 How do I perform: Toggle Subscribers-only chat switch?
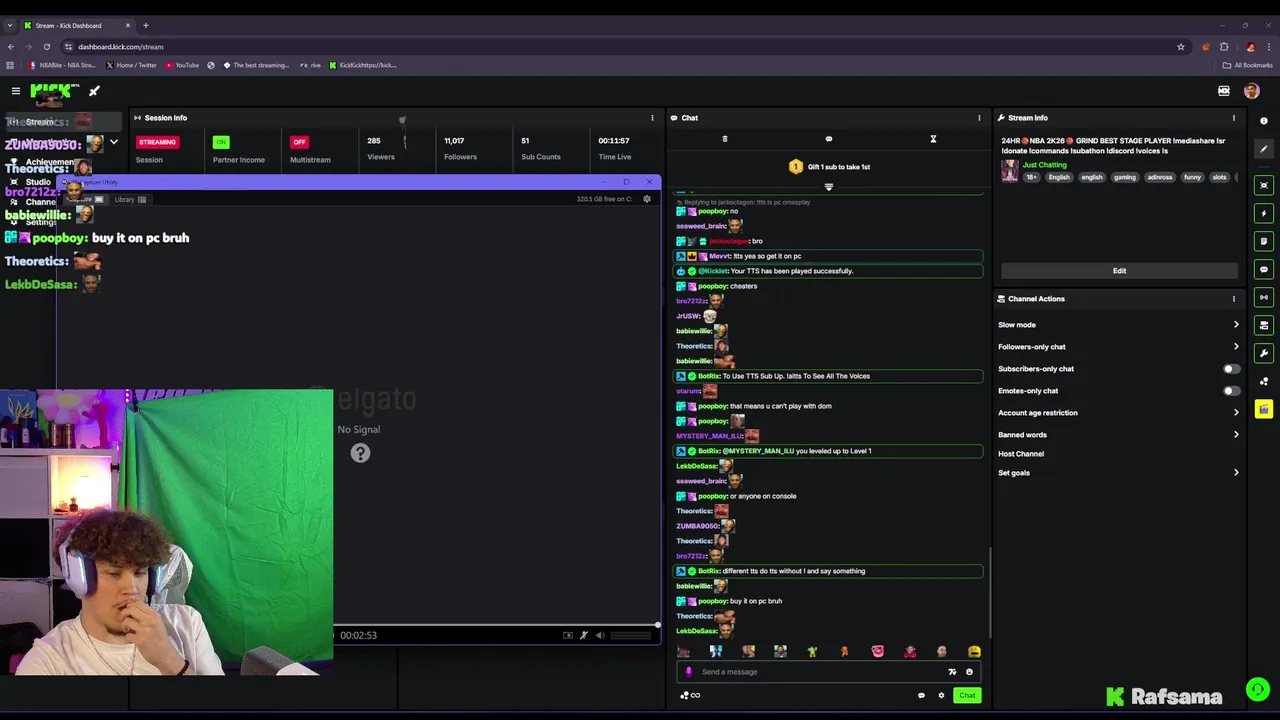click(x=1232, y=369)
